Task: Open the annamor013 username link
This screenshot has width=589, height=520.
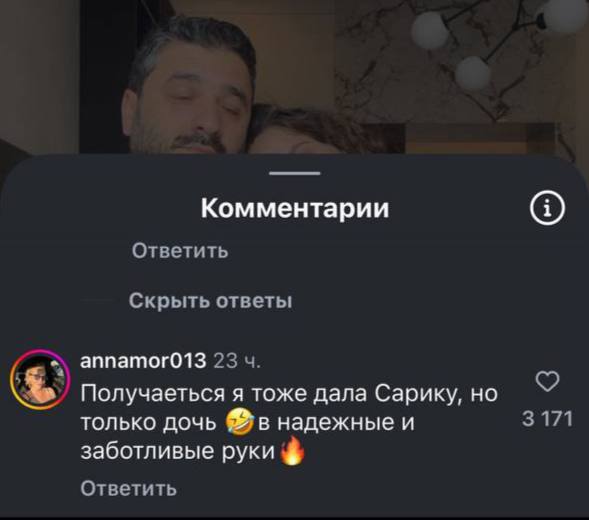Action: coord(143,361)
